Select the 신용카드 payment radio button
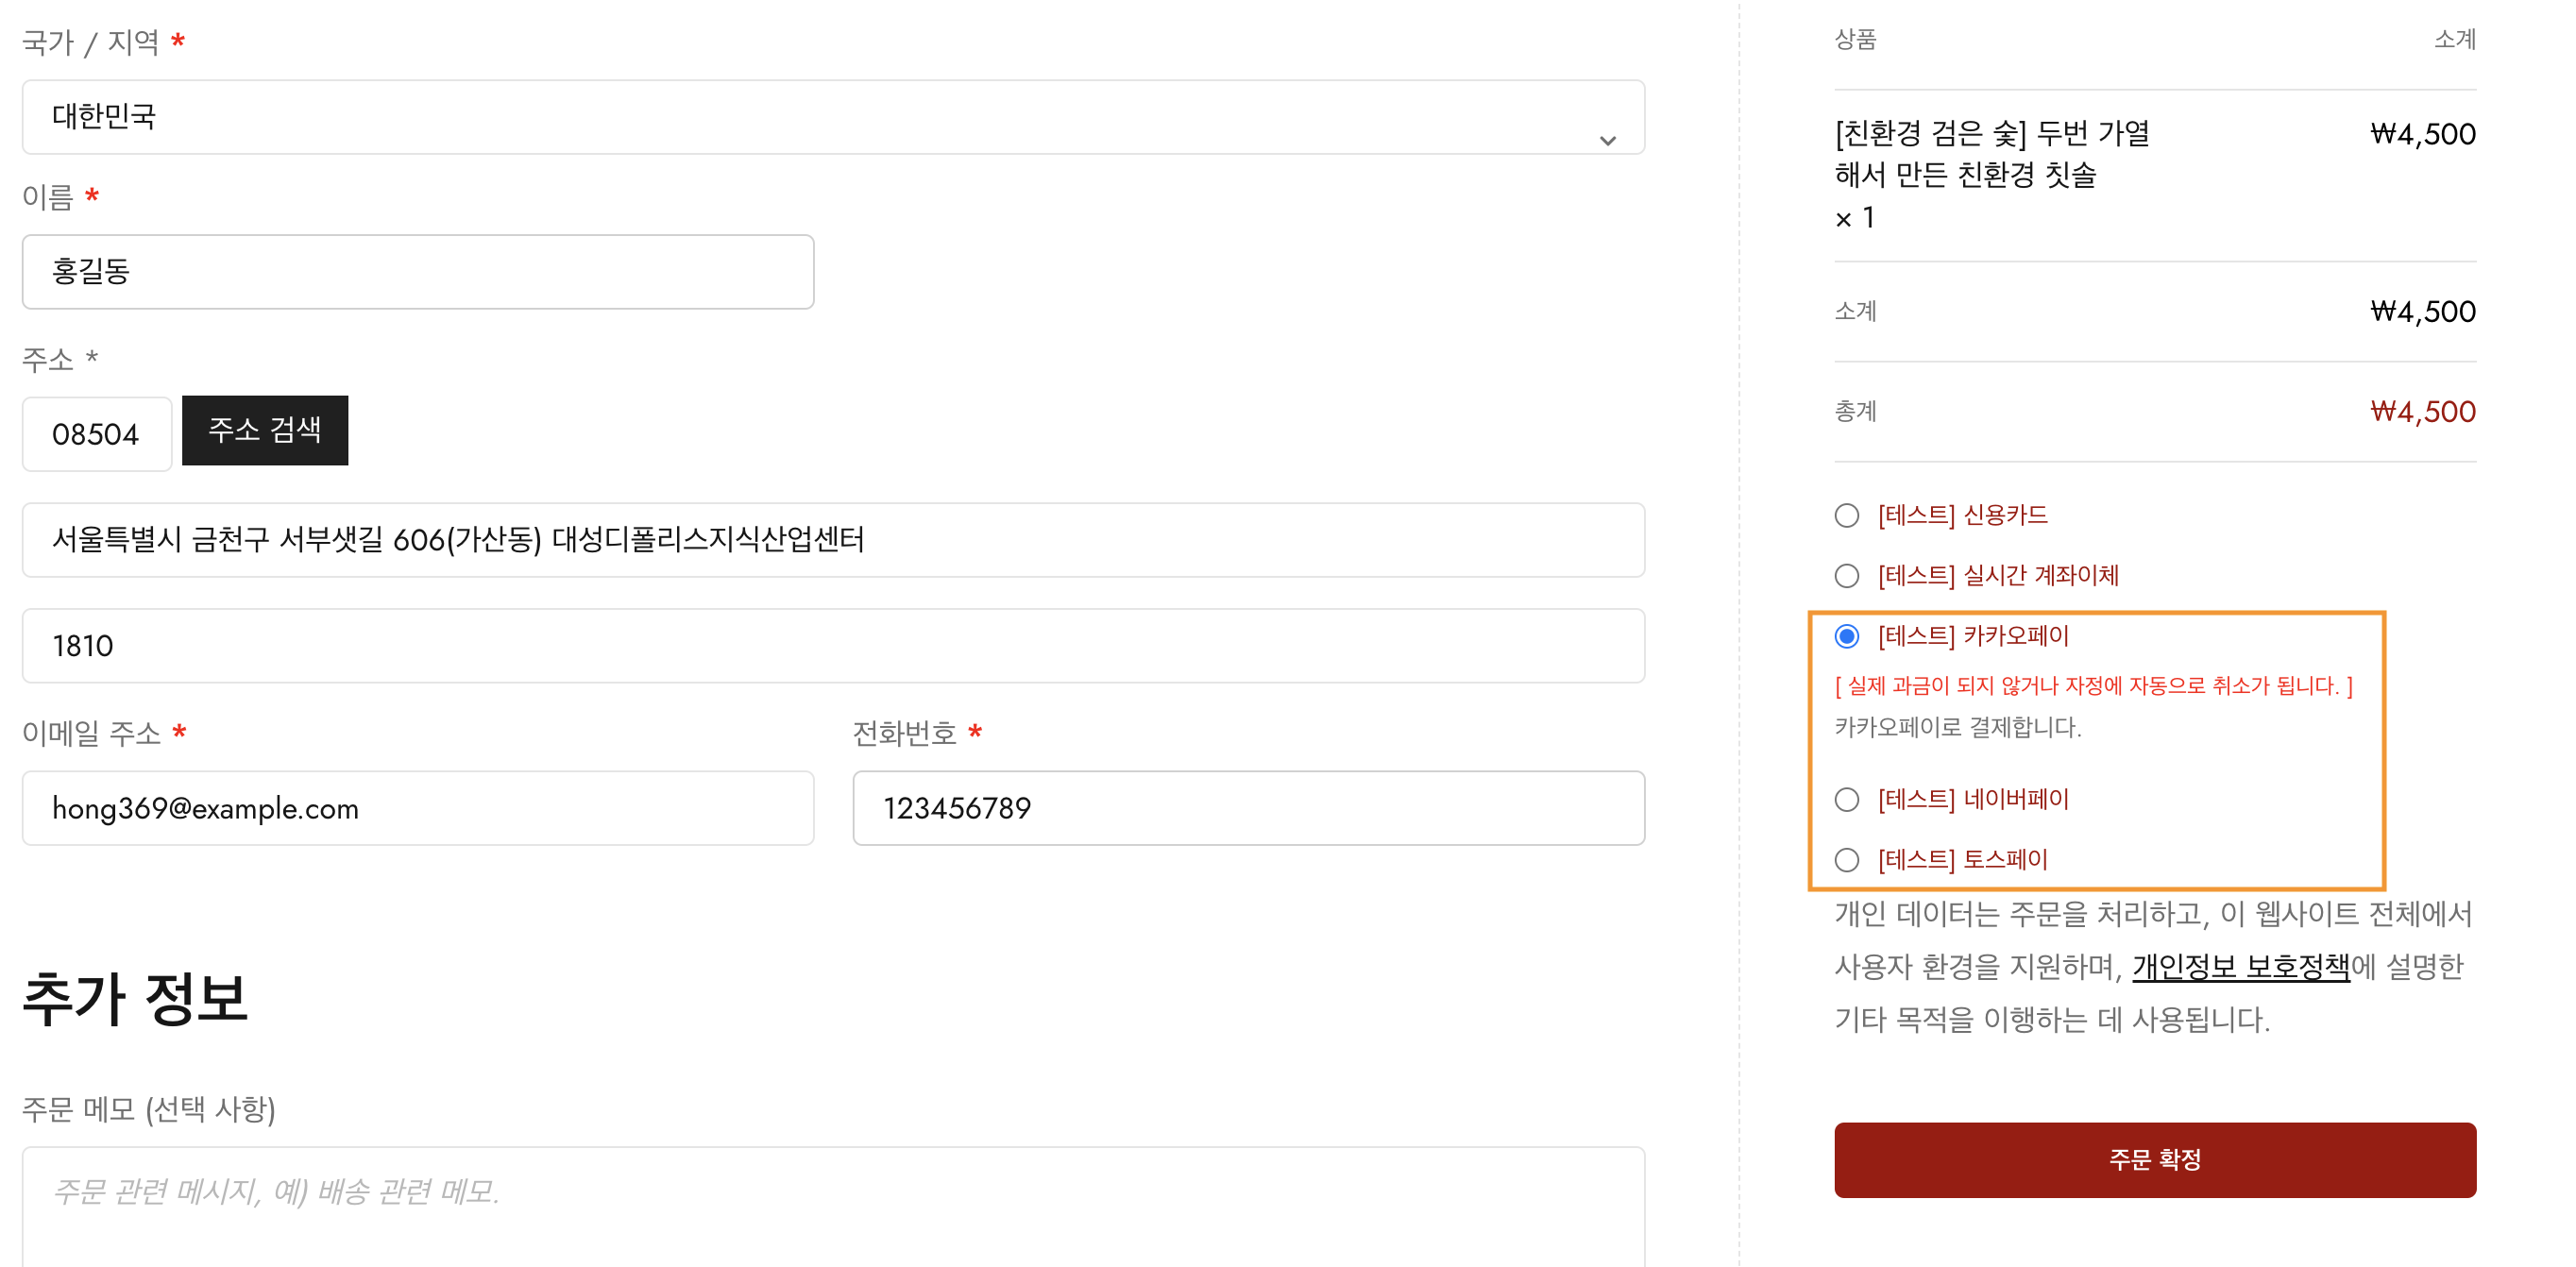Viewport: 2576px width, 1267px height. pos(1846,516)
